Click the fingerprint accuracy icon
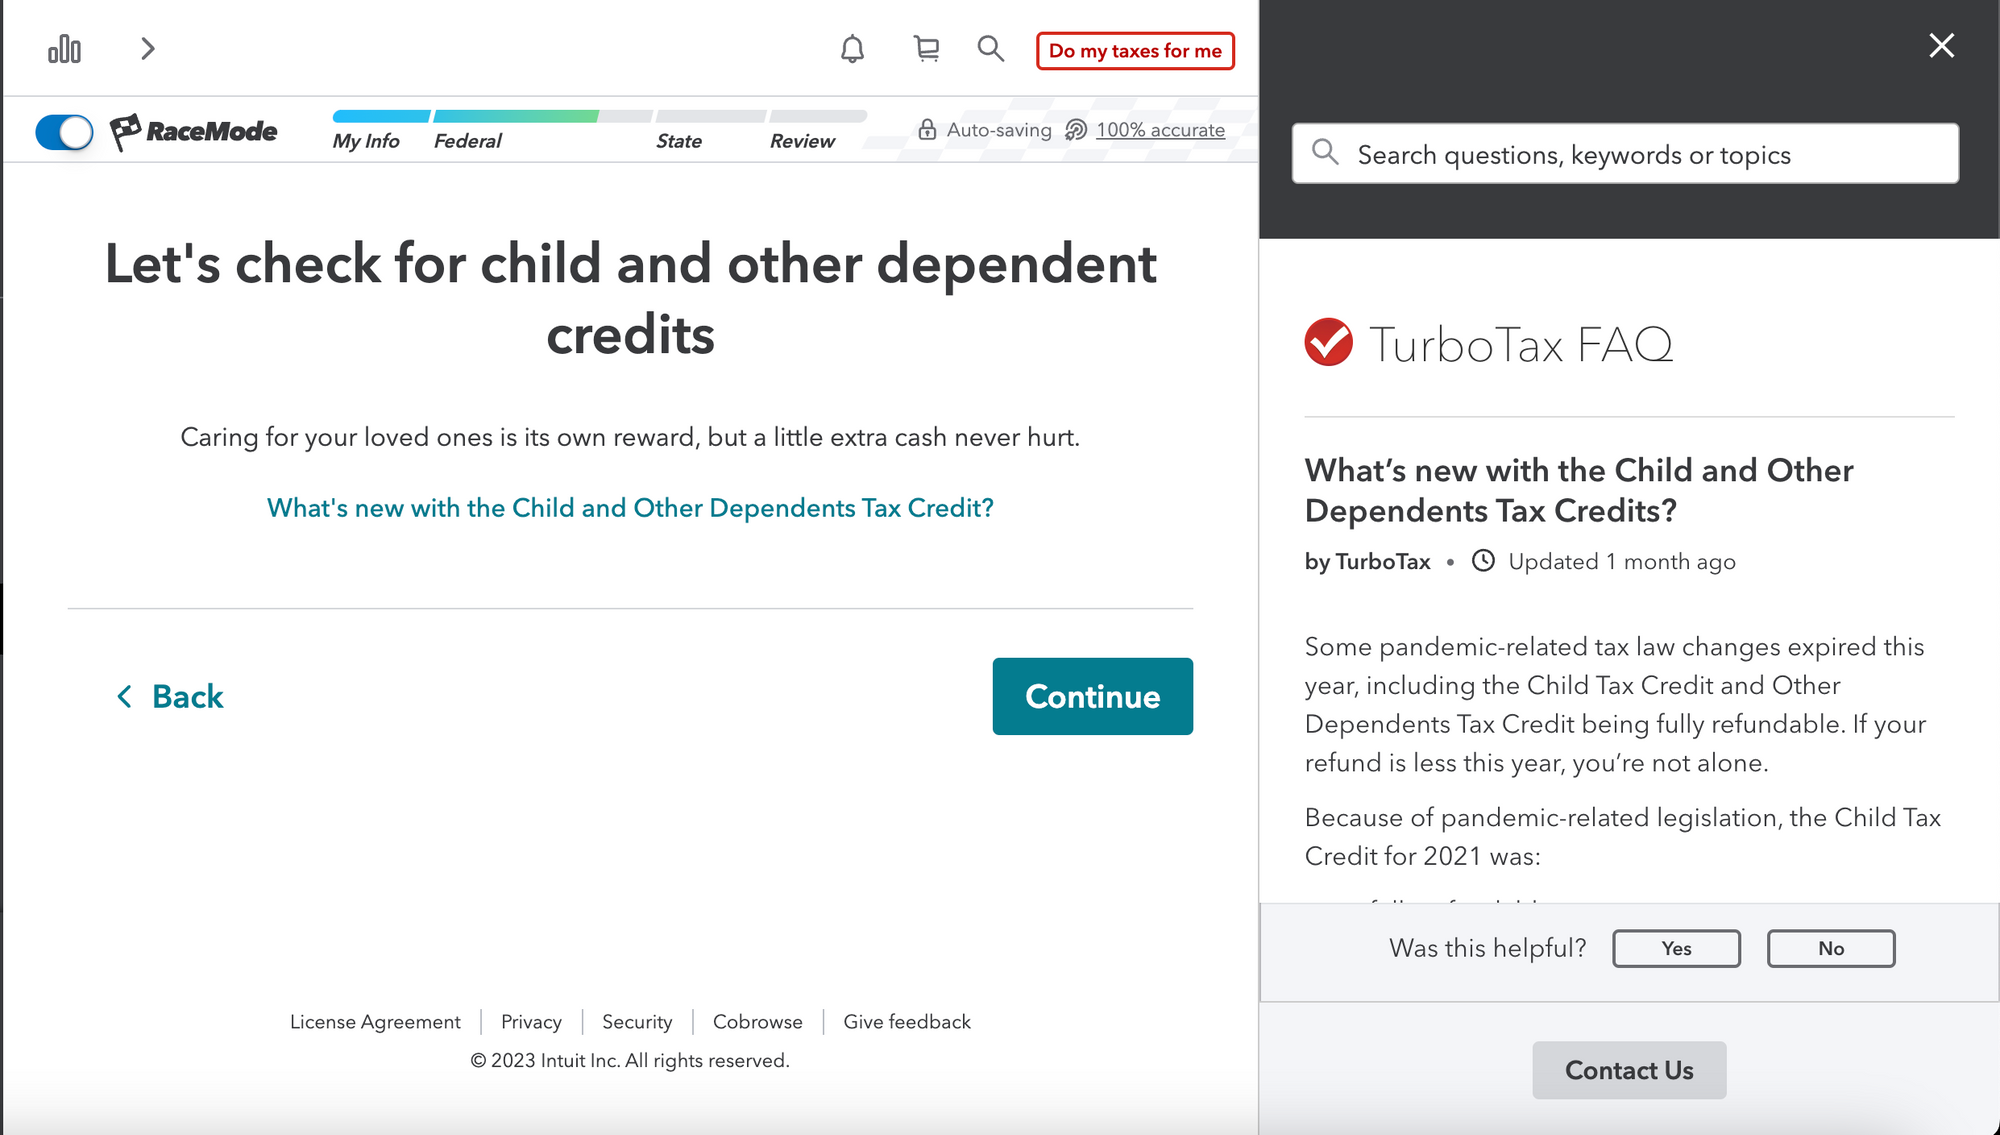The height and width of the screenshot is (1135, 2000). coord(1076,130)
